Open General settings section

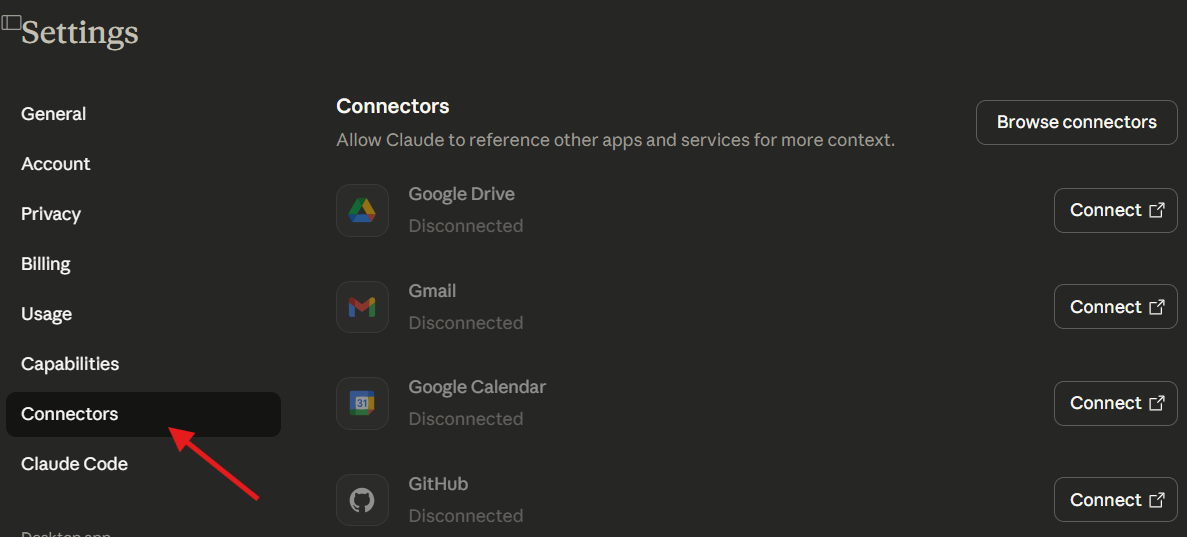(x=54, y=114)
